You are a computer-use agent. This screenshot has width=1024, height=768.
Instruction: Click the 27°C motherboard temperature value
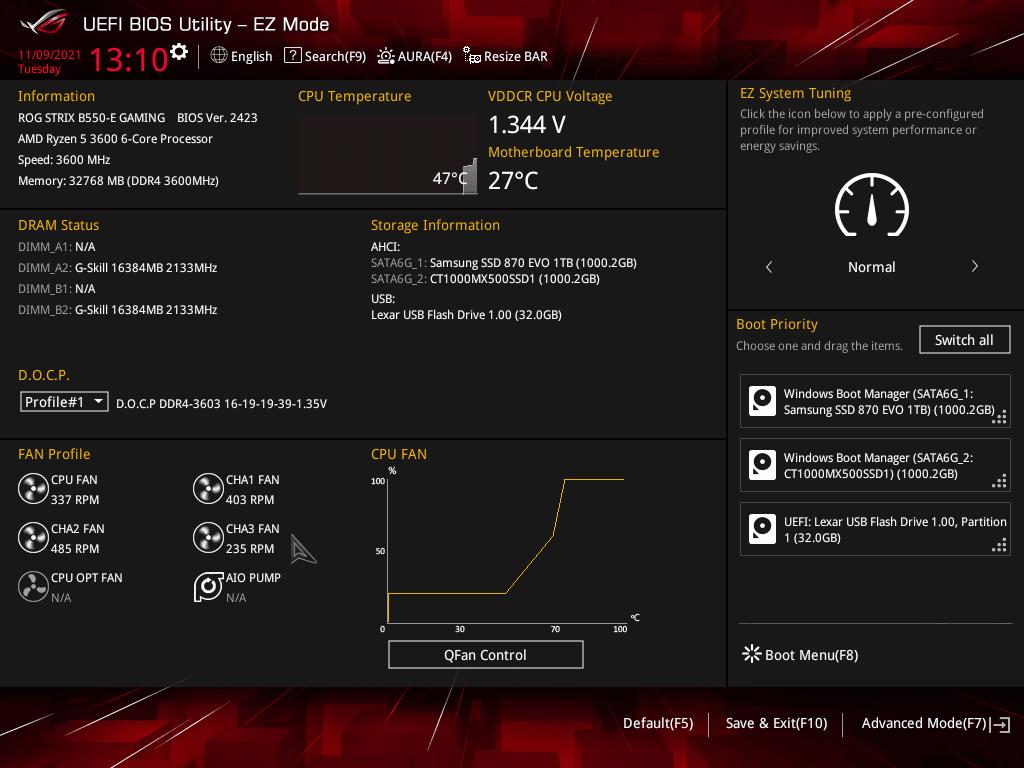(x=513, y=180)
